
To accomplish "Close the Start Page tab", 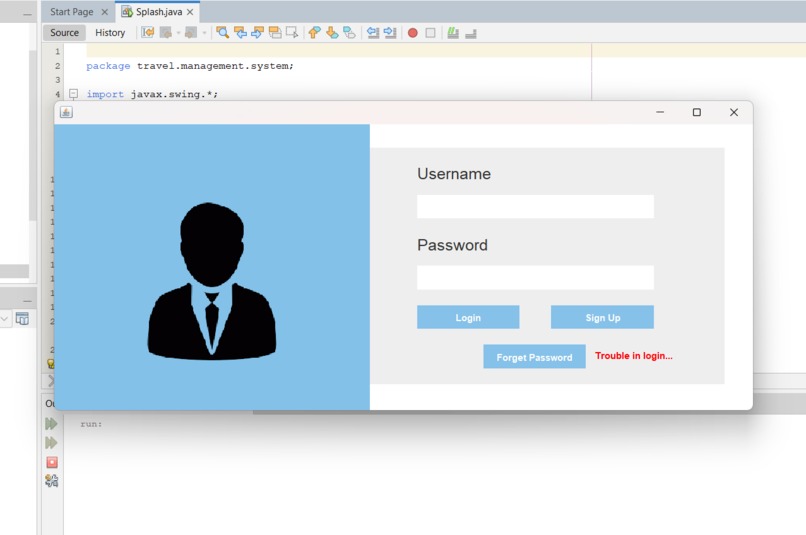I will tap(104, 12).
